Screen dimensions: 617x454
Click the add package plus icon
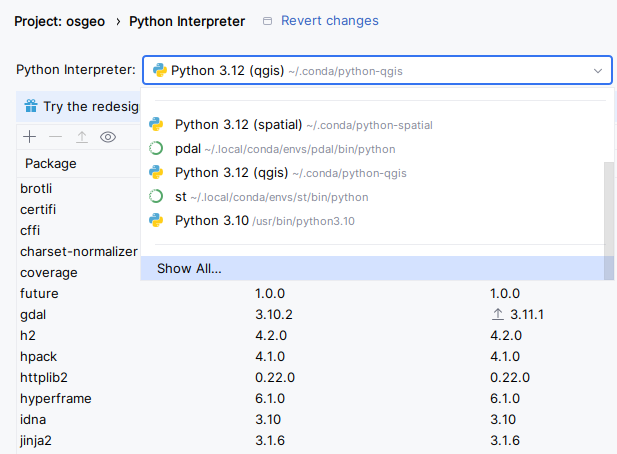click(x=30, y=137)
